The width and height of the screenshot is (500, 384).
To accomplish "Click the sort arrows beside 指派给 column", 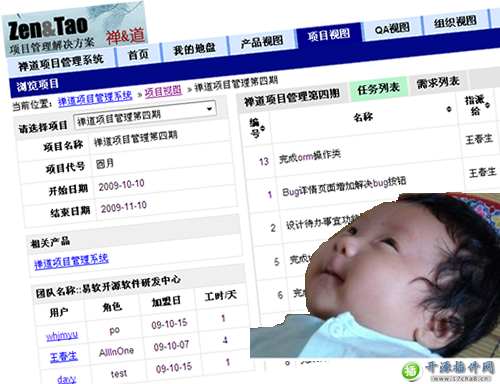I will (487, 105).
